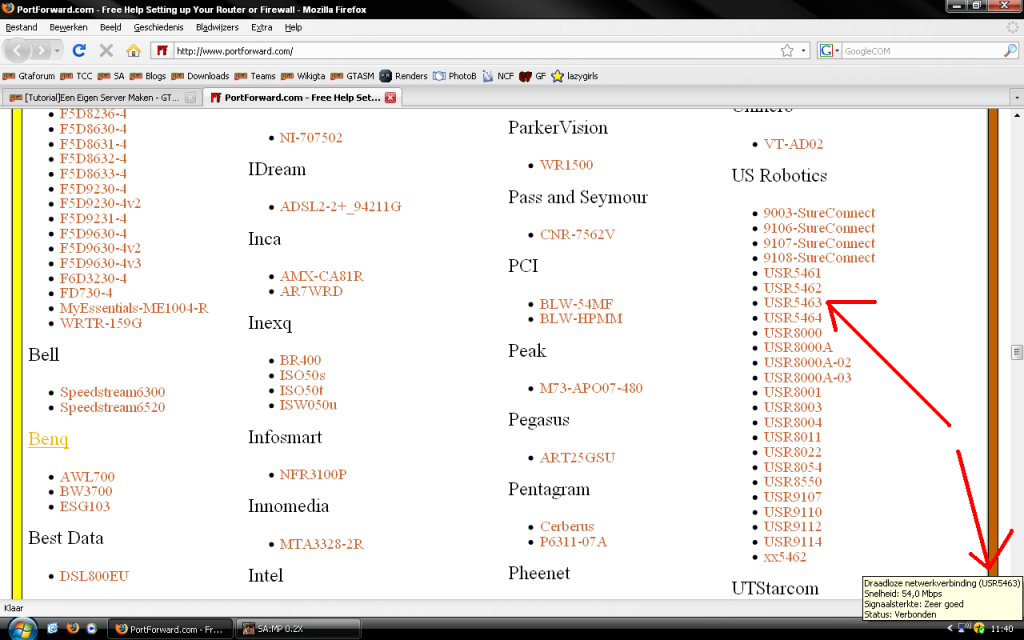Open the Bladwijzers menu
The image size is (1024, 640).
click(217, 27)
